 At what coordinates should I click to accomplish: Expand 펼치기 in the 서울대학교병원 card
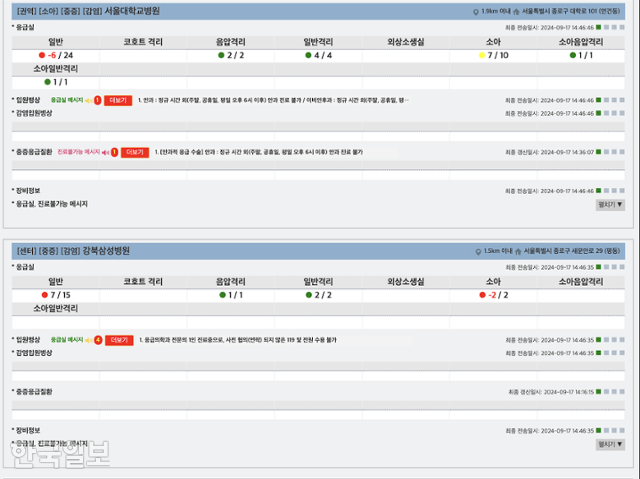click(610, 204)
